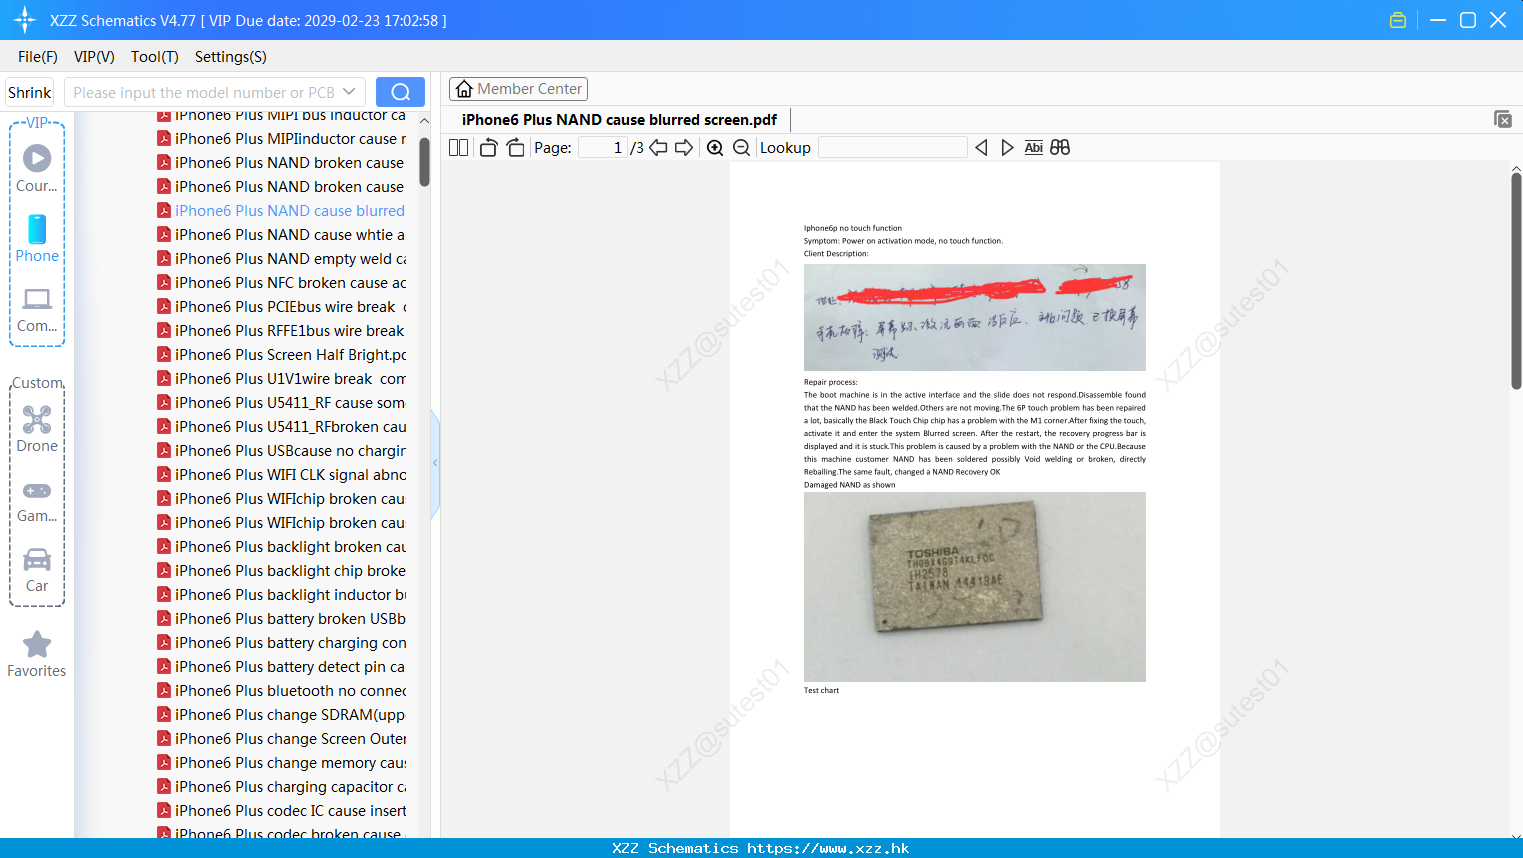Find previous lookup match triangle

981,148
